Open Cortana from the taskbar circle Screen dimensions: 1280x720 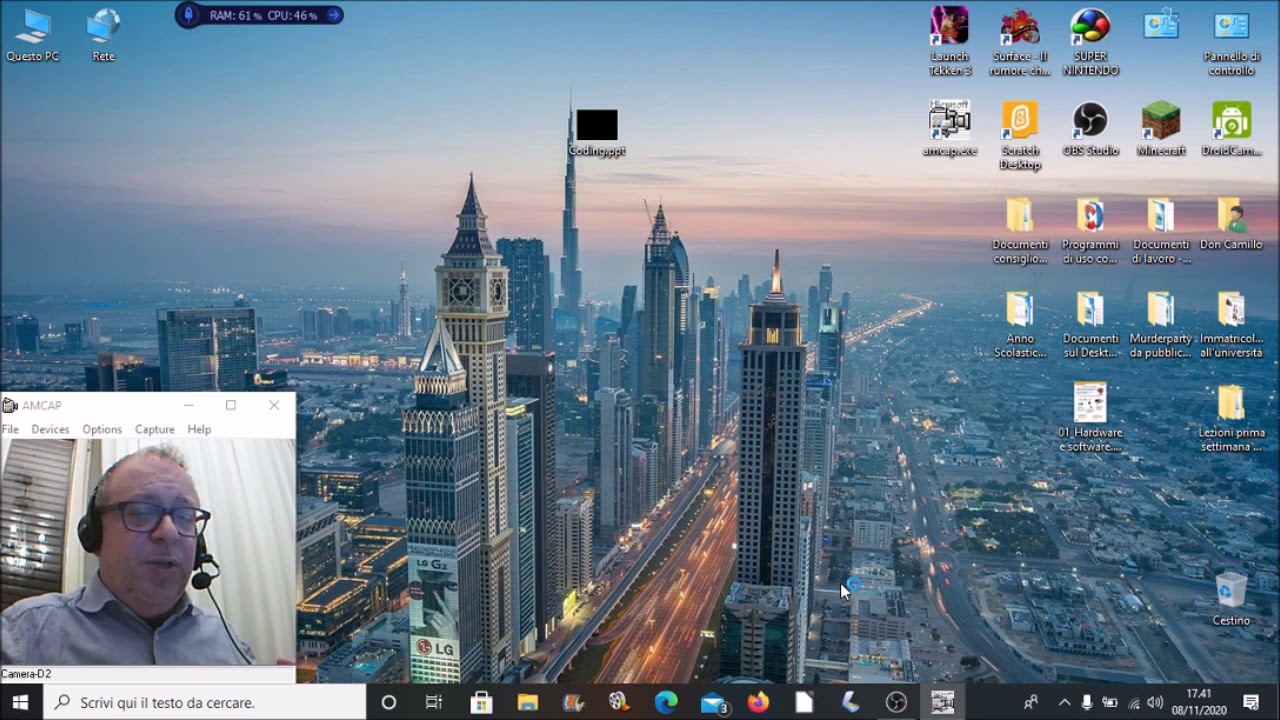[389, 702]
